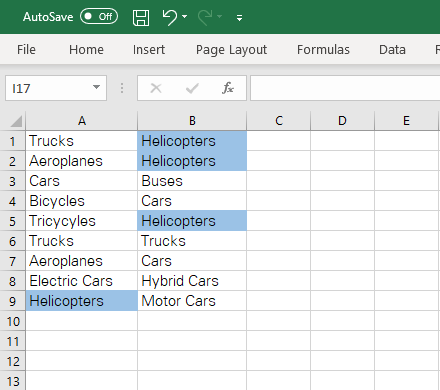Click cell A2 containing Aeroplanes
The height and width of the screenshot is (390, 440).
coord(82,161)
